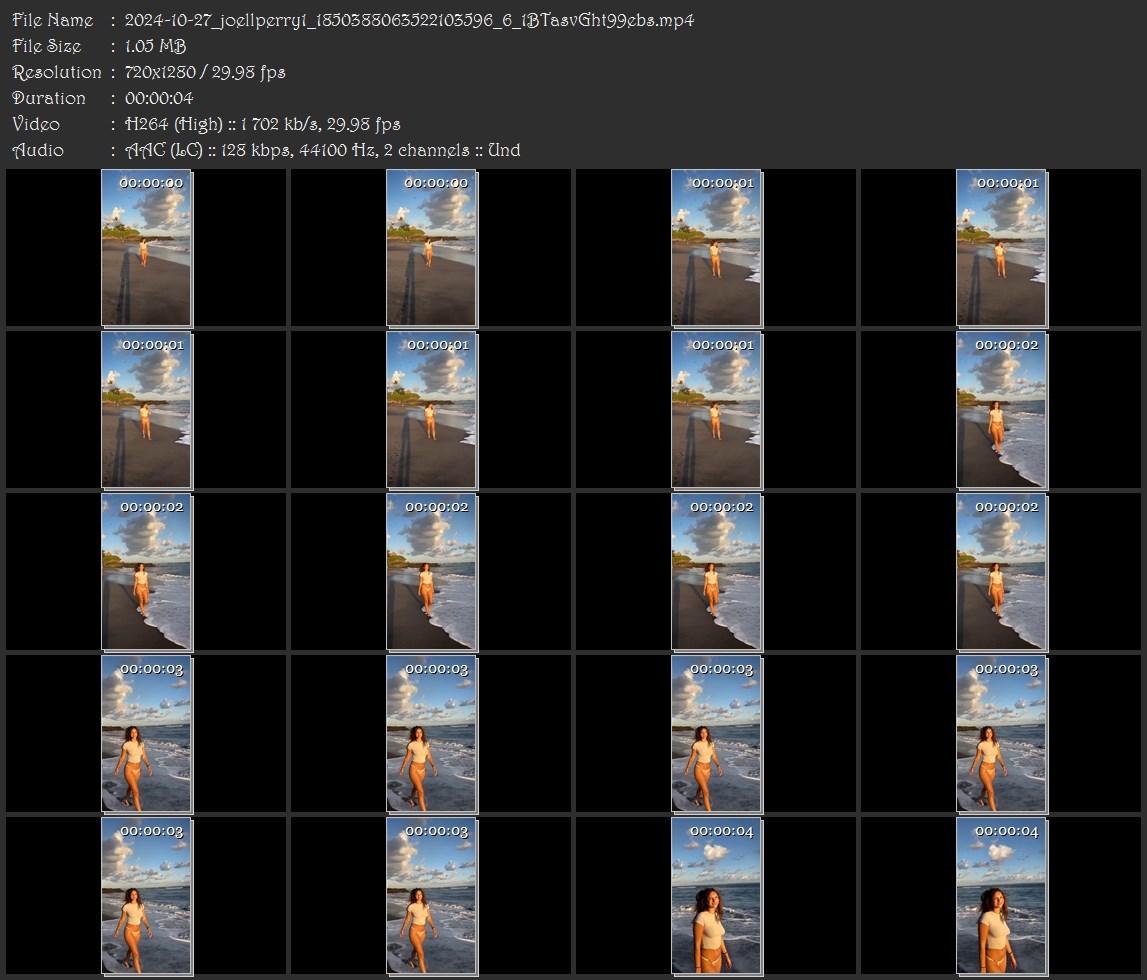Click the "File Size" label
1147x980 pixels.
tap(46, 46)
